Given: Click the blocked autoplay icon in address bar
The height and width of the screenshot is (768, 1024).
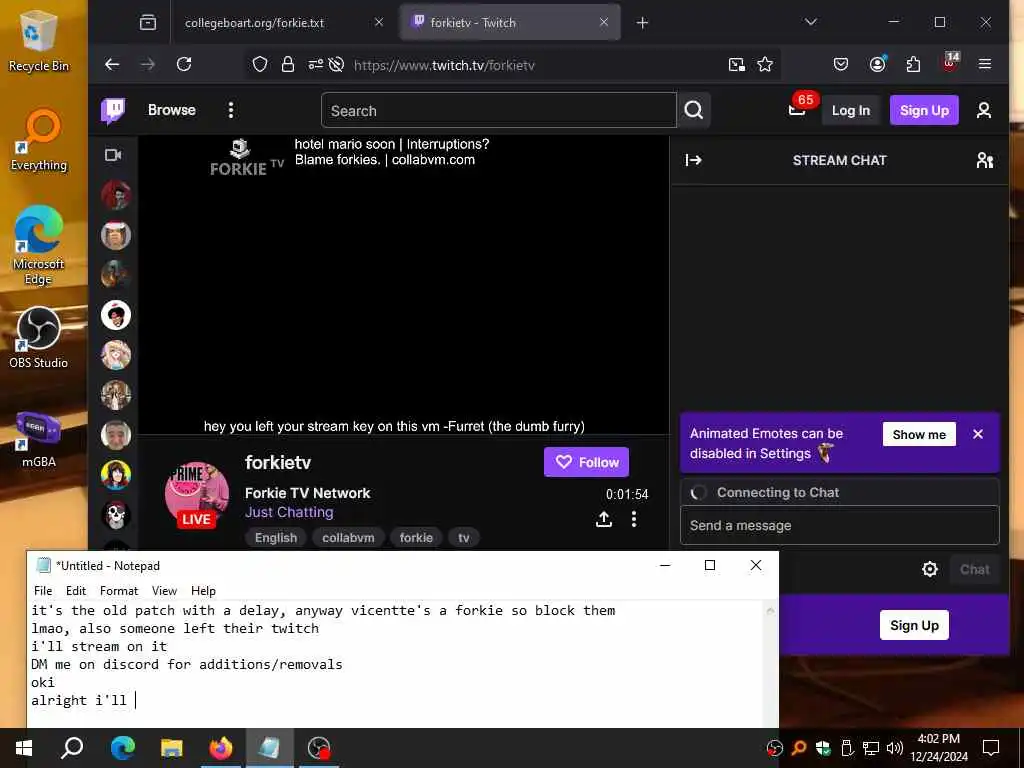Looking at the screenshot, I should (336, 65).
